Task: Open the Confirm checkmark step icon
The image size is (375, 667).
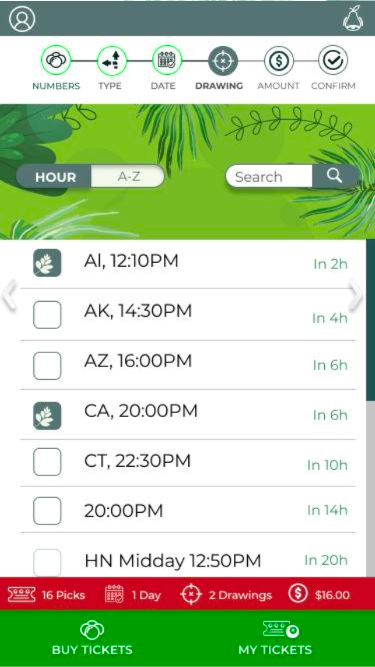Action: tap(333, 60)
